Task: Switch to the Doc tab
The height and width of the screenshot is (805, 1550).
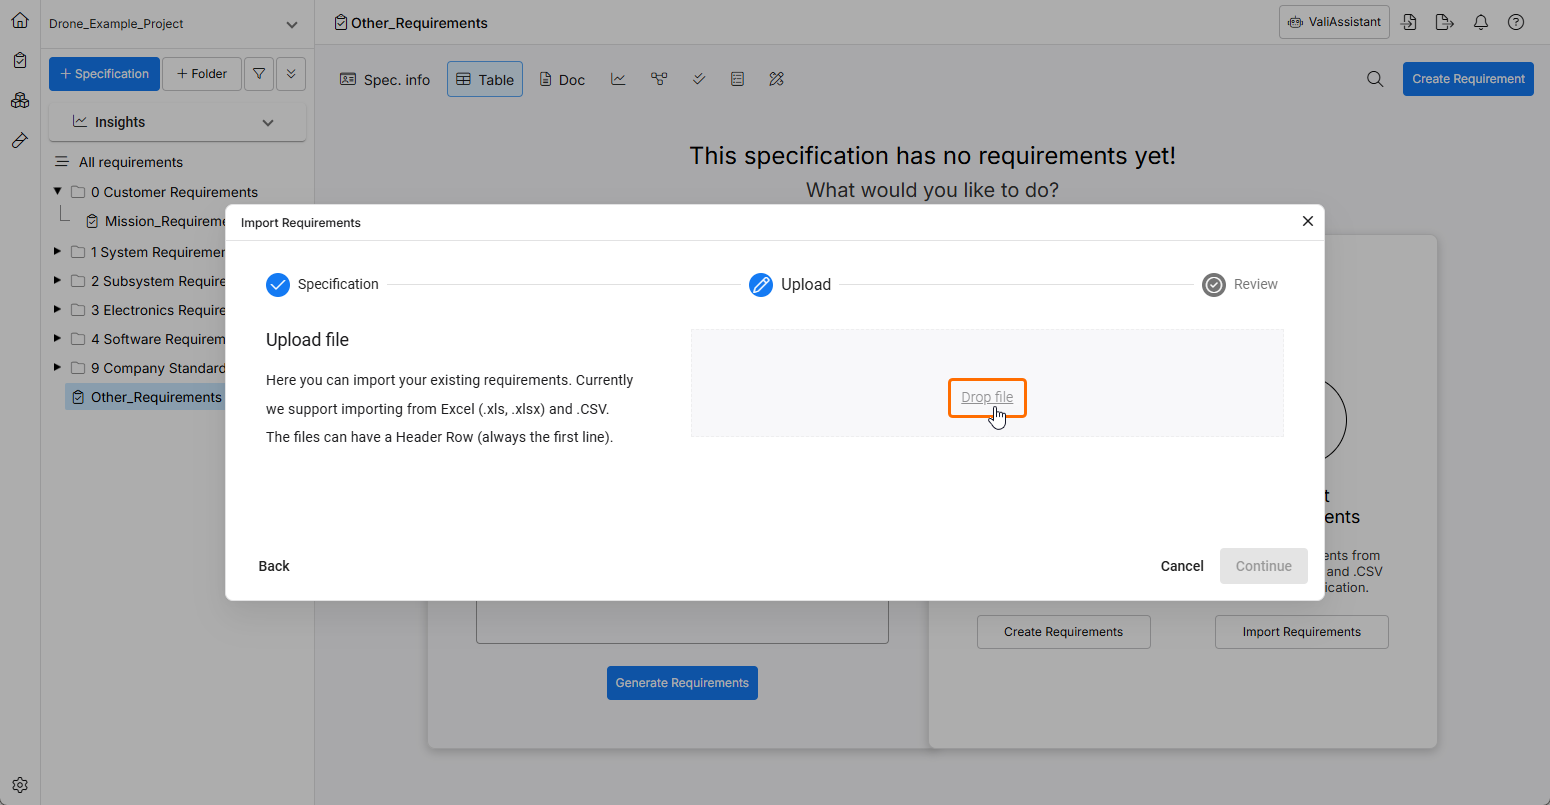Action: [x=562, y=80]
